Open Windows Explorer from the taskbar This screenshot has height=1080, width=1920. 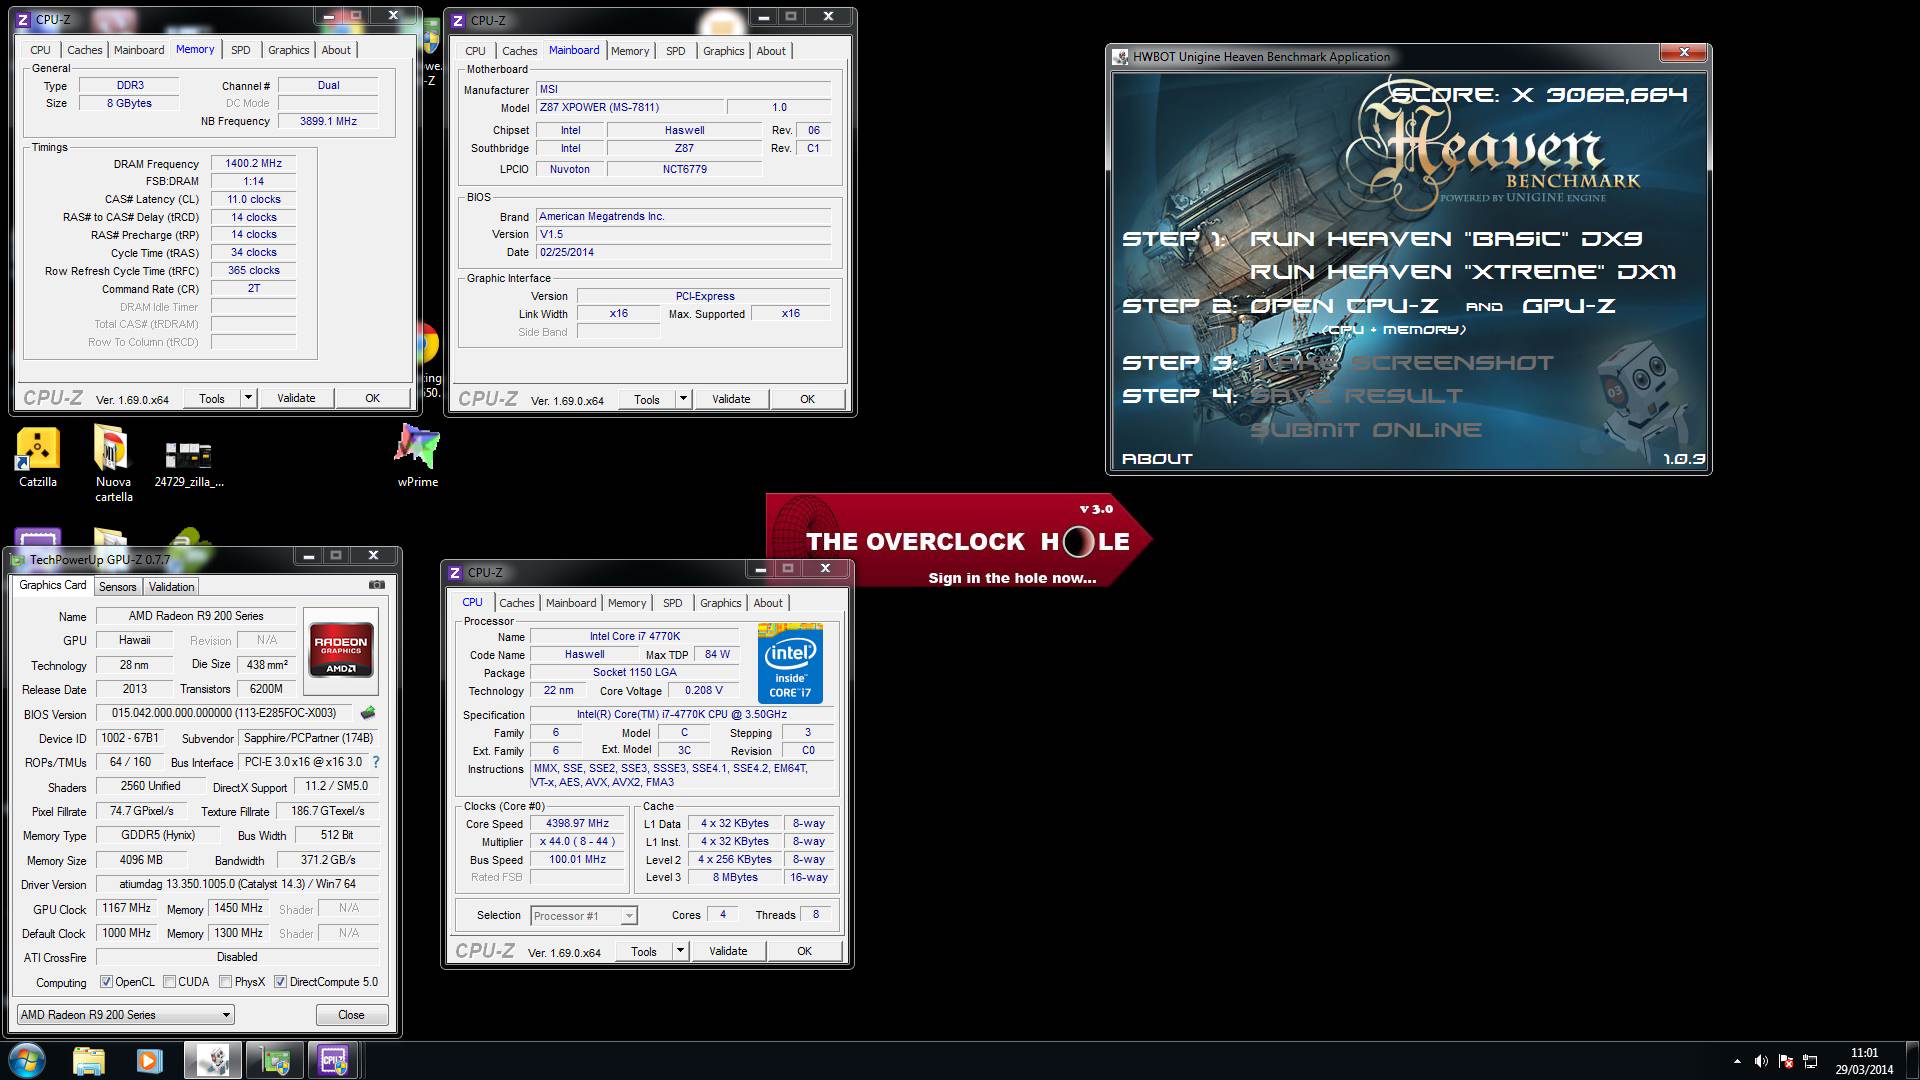[89, 1061]
